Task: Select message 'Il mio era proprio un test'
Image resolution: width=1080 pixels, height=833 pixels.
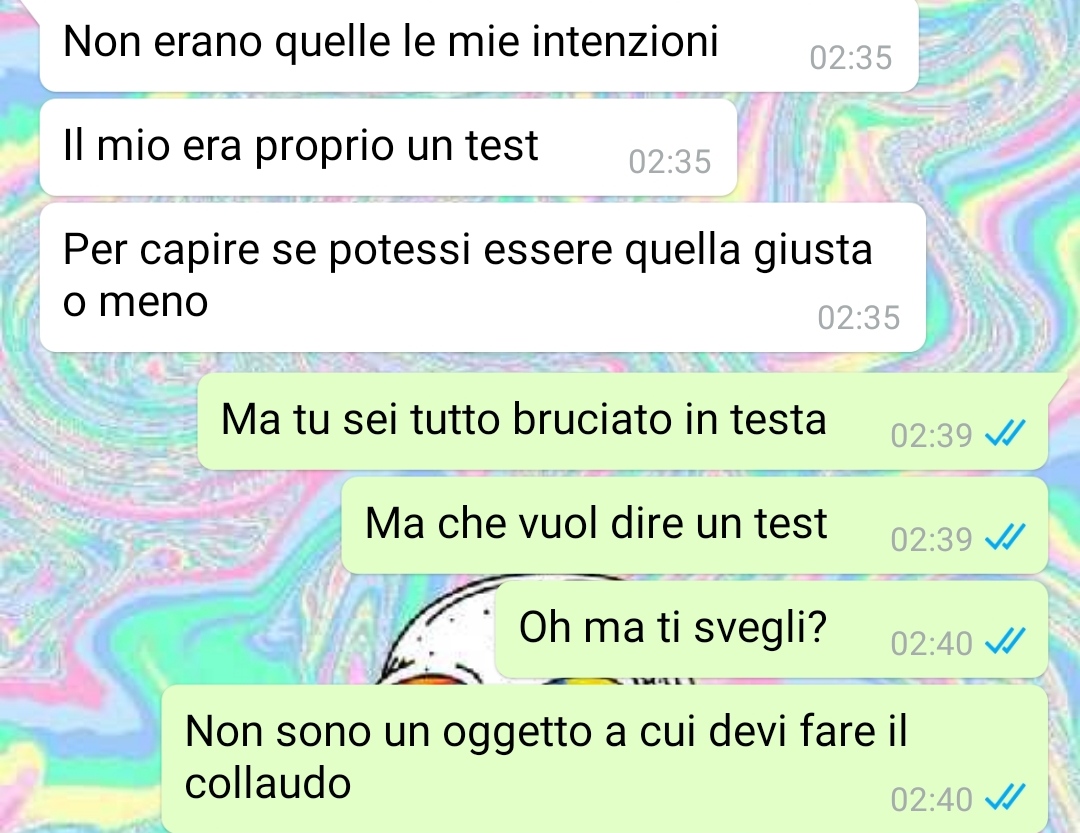Action: click(x=388, y=147)
